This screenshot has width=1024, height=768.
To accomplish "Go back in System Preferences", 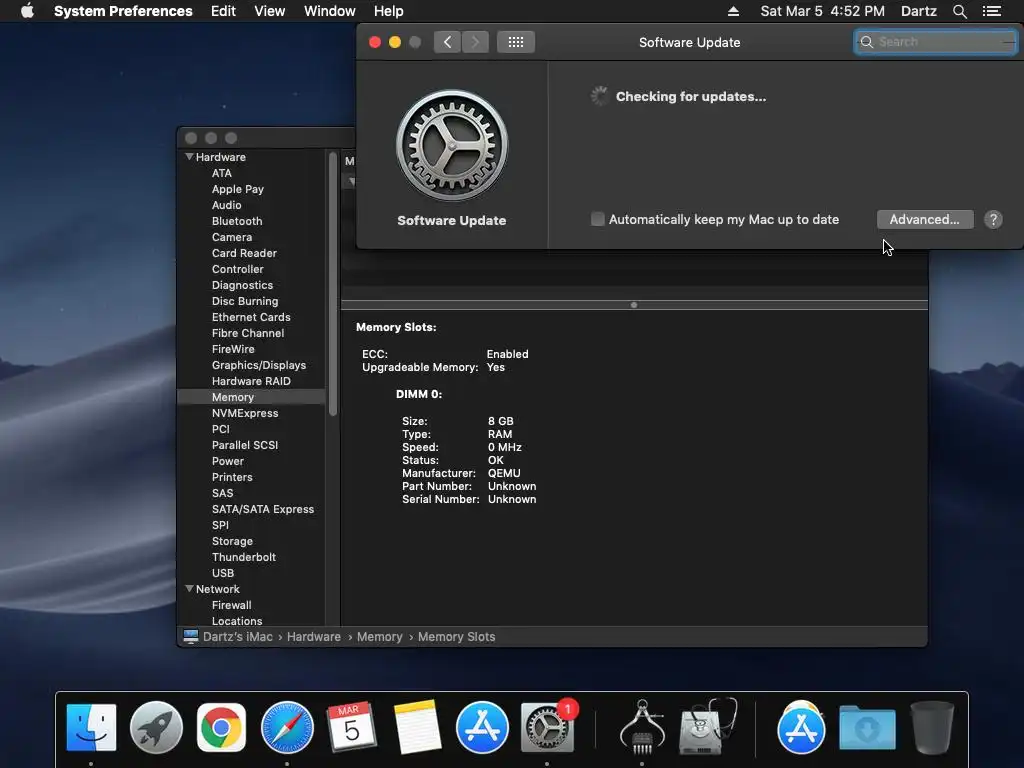I will [447, 42].
